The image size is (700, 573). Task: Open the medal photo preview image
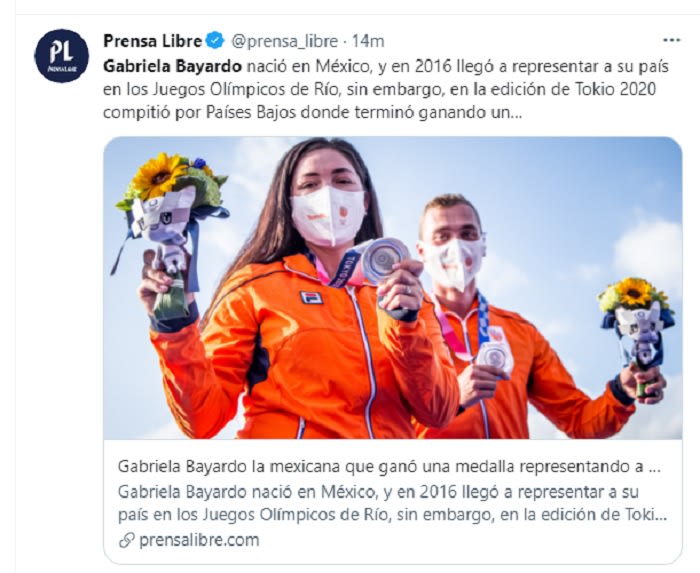click(x=393, y=288)
